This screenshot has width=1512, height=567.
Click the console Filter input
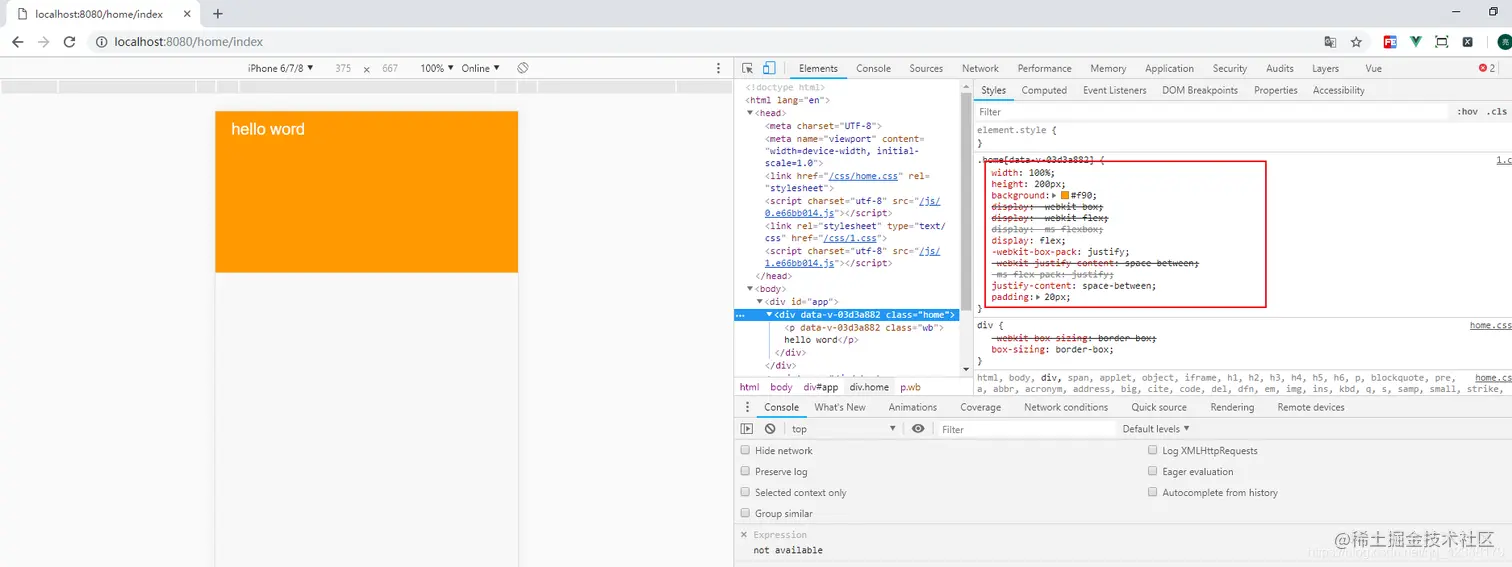tap(1025, 429)
